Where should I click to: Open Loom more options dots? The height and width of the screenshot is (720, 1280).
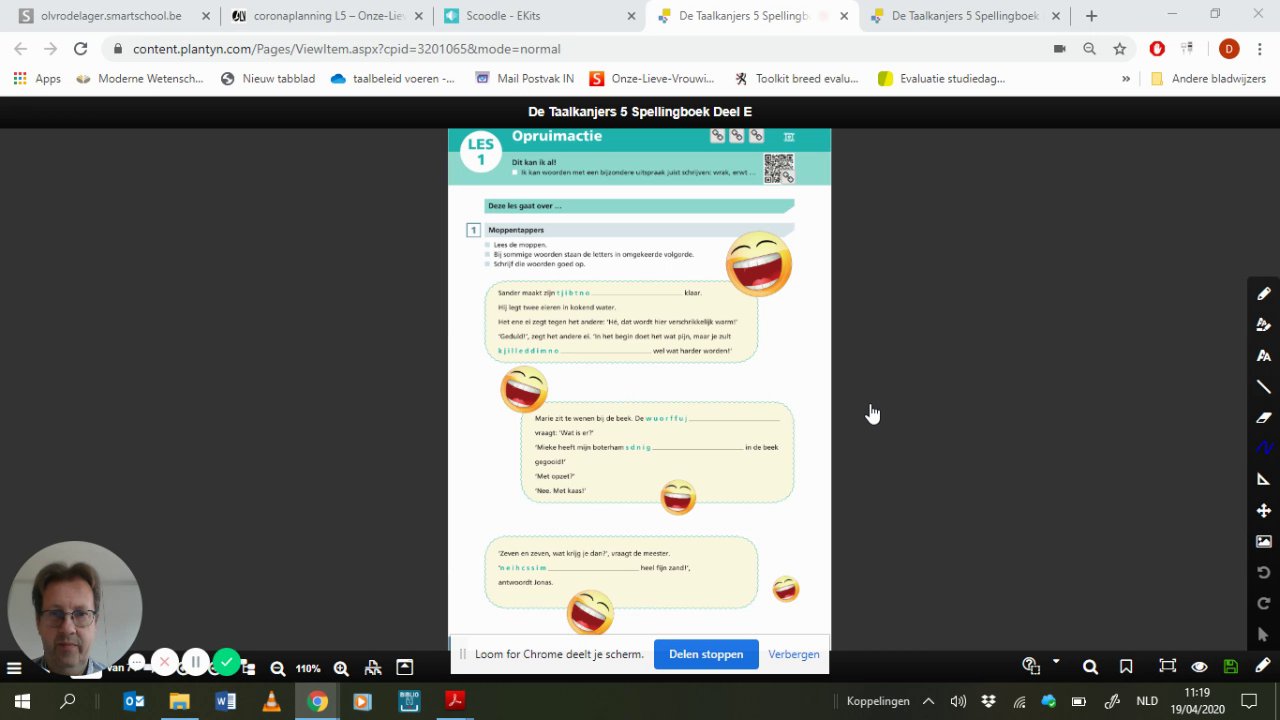pyautogui.click(x=137, y=661)
